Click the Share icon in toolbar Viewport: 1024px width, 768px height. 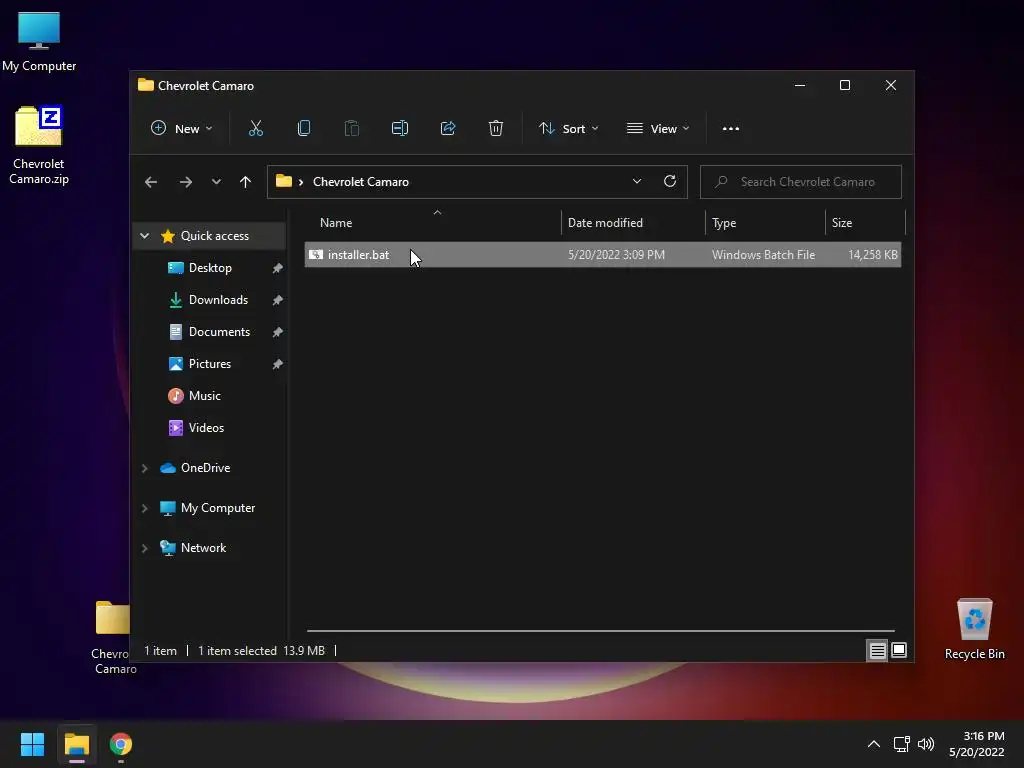[448, 129]
